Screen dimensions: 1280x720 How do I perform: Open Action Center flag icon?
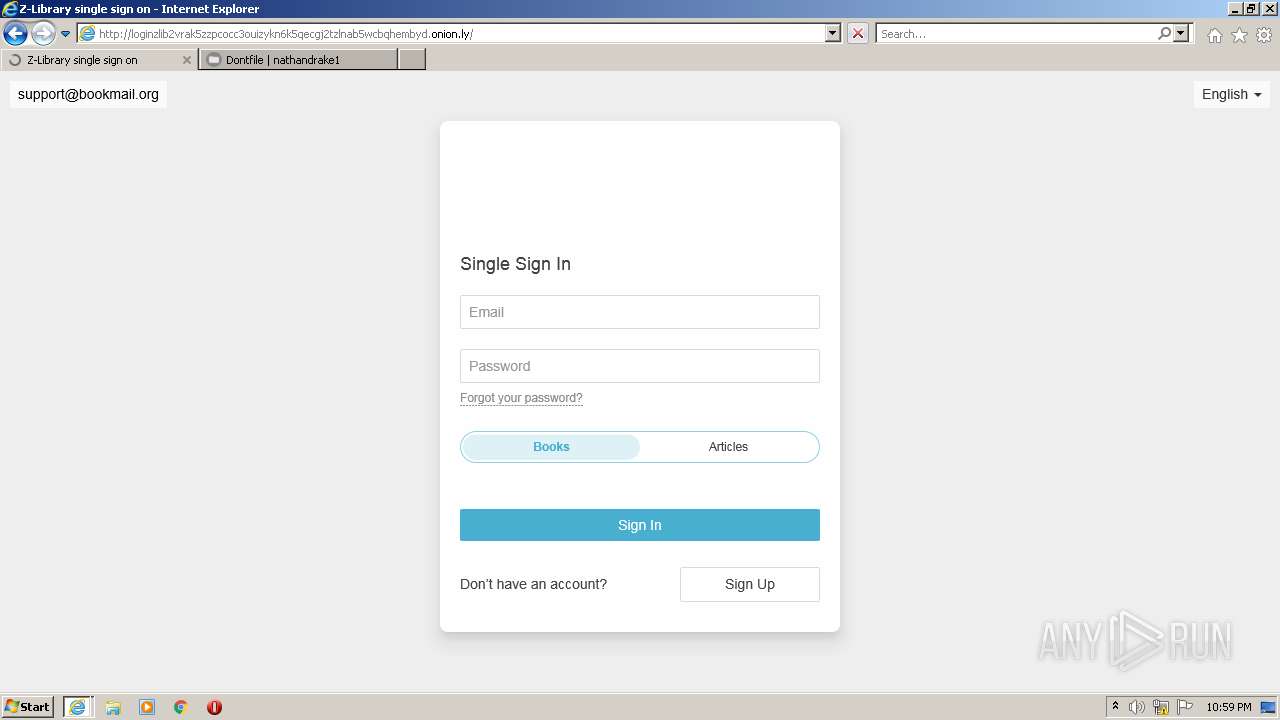click(x=1185, y=707)
